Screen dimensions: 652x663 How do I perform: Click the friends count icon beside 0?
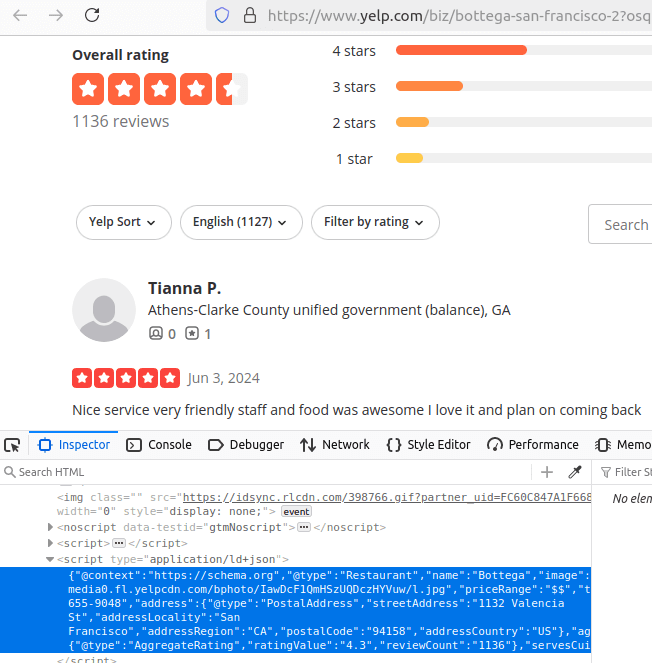pyautogui.click(x=156, y=333)
